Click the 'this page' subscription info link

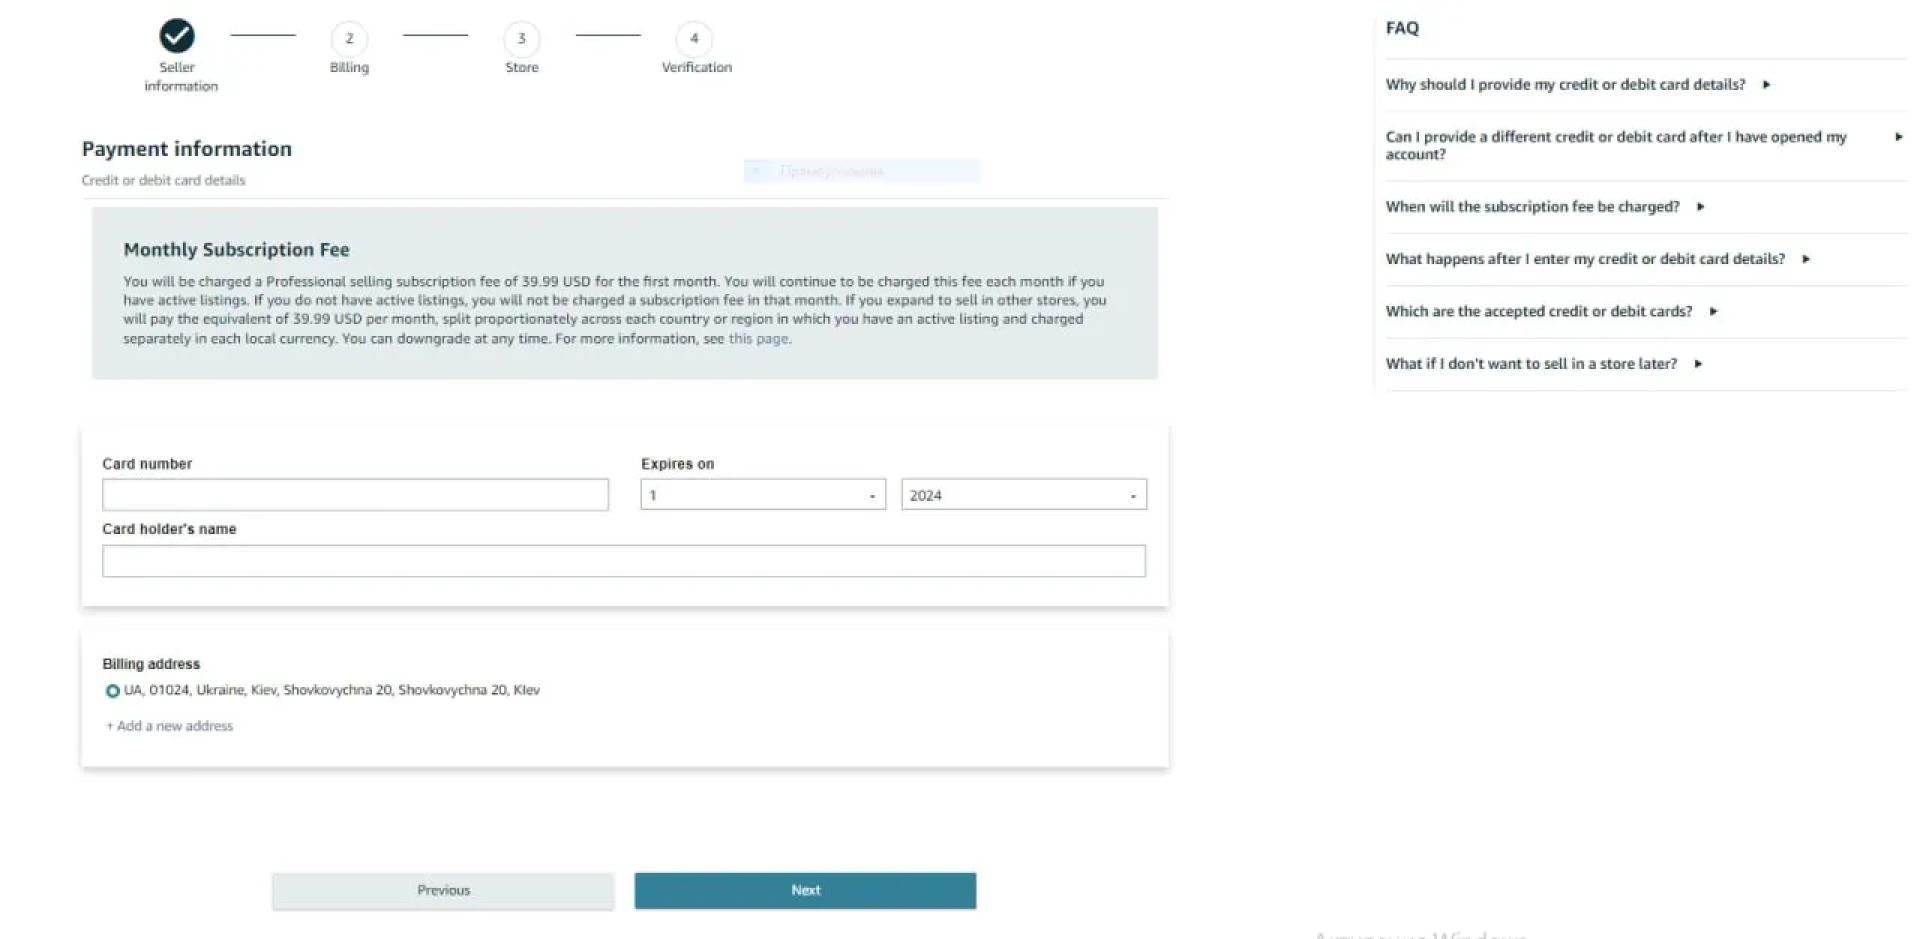pyautogui.click(x=757, y=338)
